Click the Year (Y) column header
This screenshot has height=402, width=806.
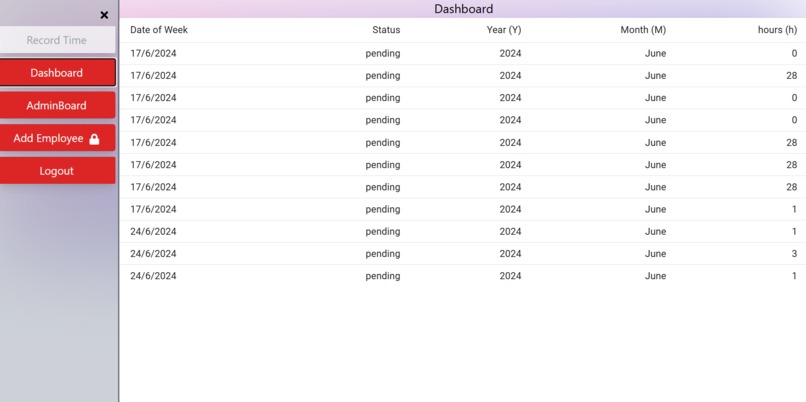coord(504,30)
